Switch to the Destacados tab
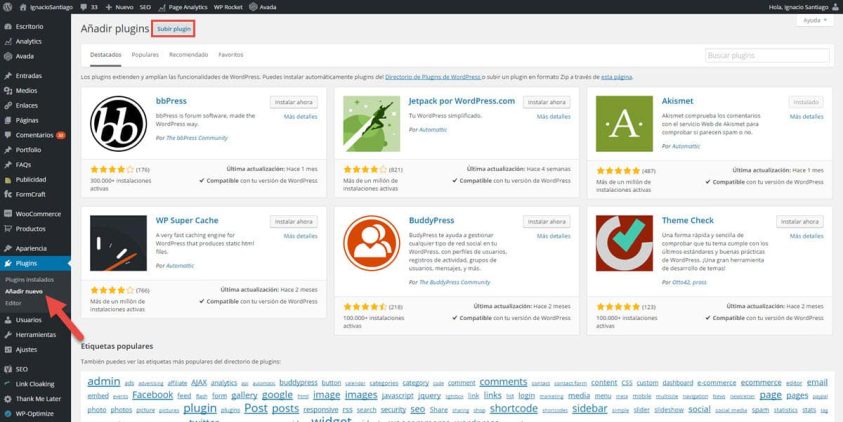843x422 pixels. click(x=105, y=55)
